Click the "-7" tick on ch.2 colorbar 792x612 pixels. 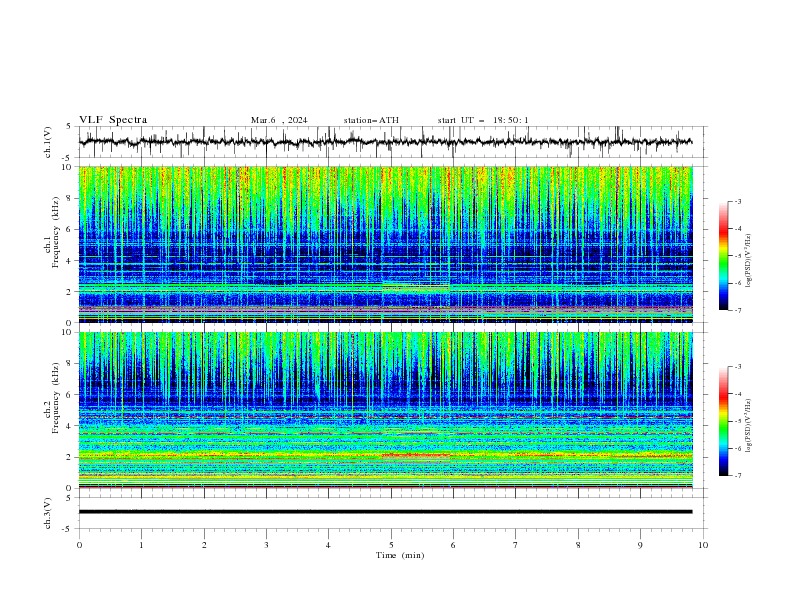click(x=737, y=475)
